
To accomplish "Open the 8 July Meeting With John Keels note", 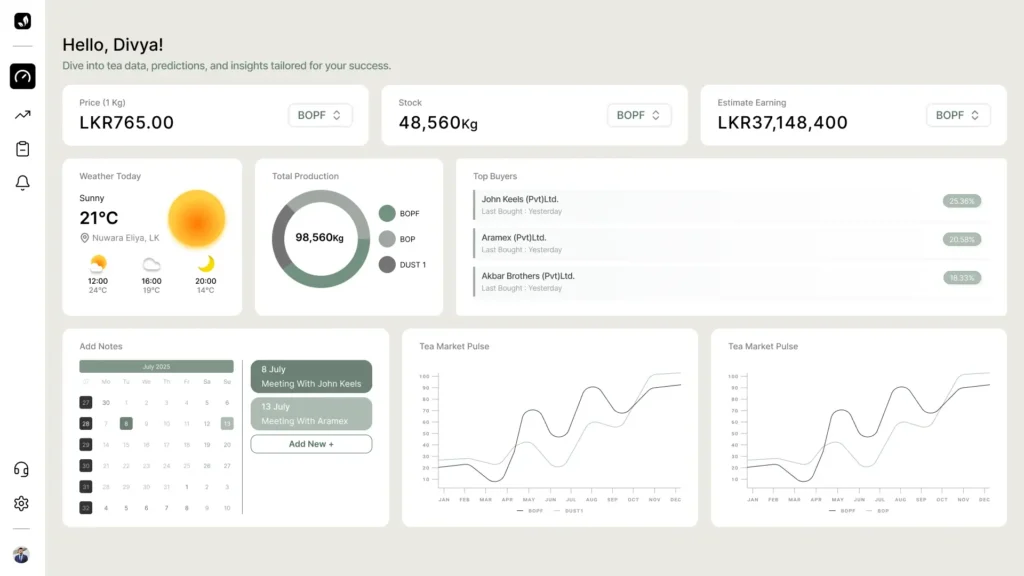I will [311, 377].
